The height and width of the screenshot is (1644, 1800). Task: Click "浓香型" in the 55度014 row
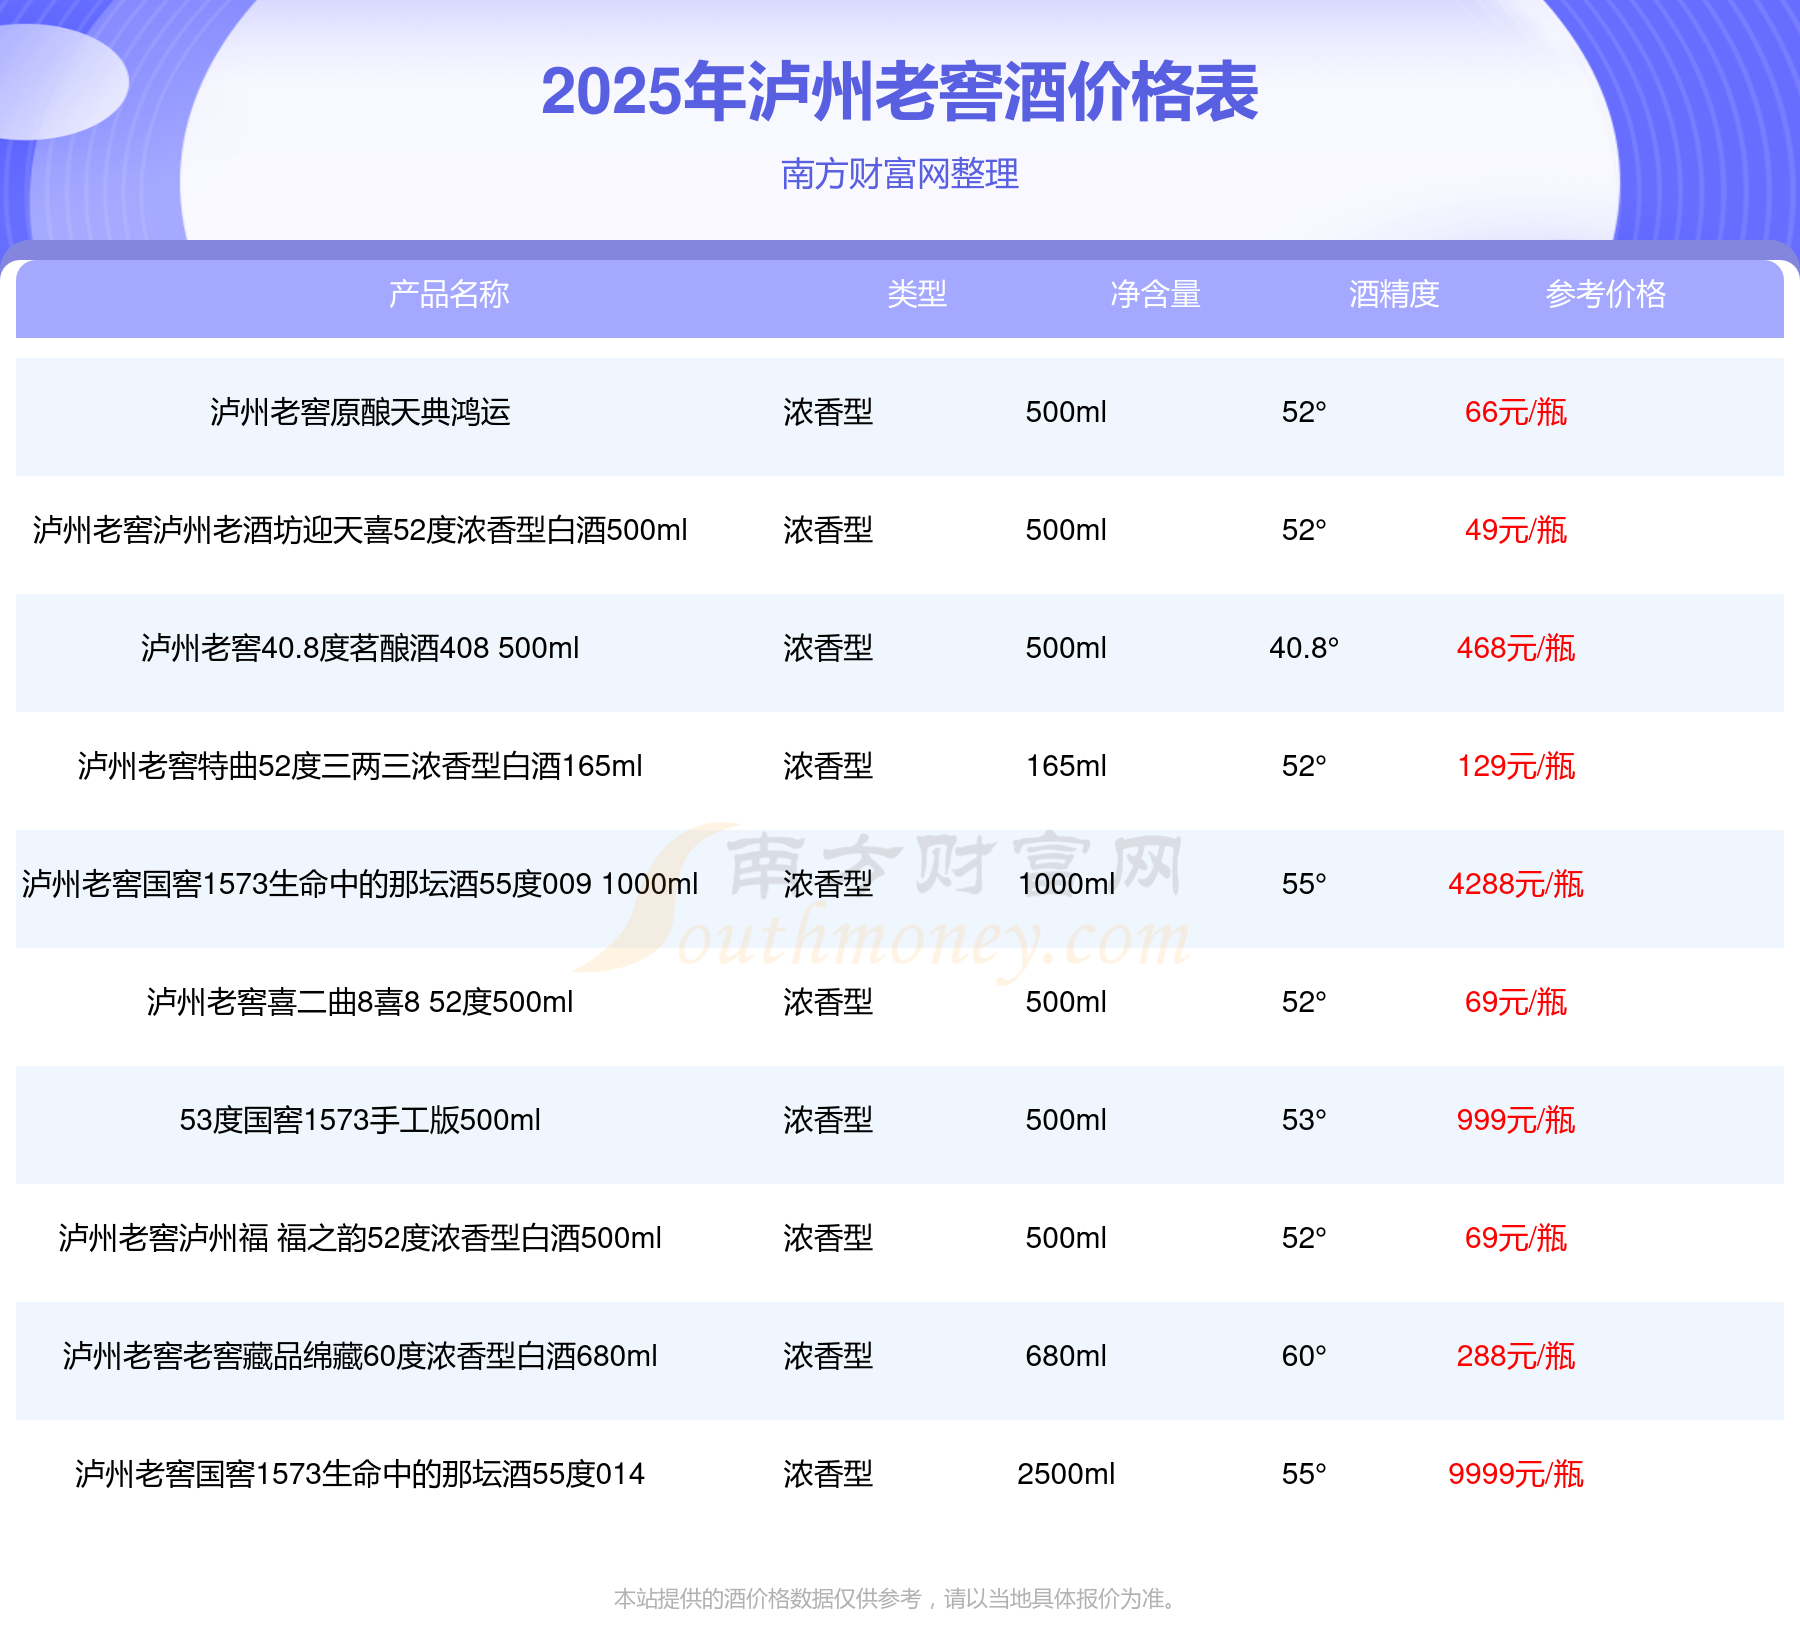[828, 1474]
